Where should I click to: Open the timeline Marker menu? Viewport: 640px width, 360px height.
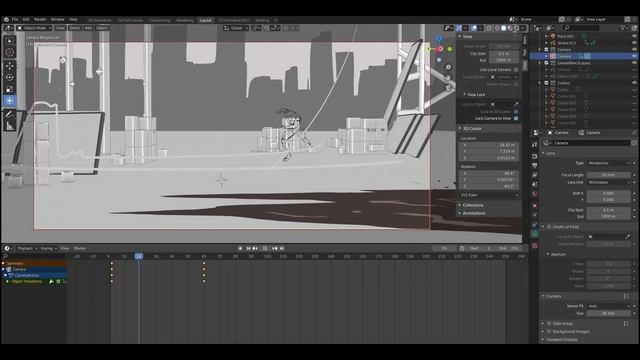80,248
